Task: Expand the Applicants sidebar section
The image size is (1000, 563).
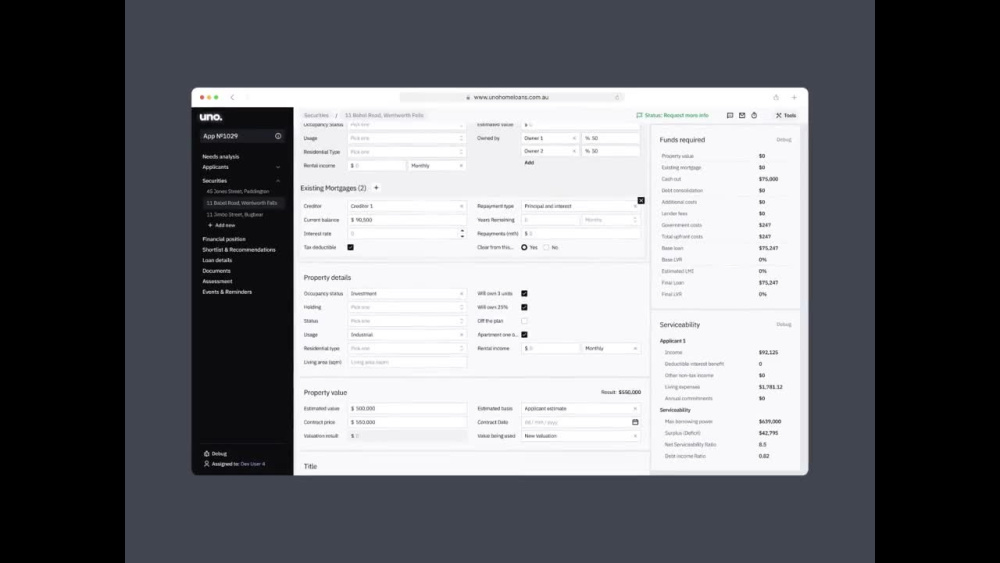Action: pos(278,167)
